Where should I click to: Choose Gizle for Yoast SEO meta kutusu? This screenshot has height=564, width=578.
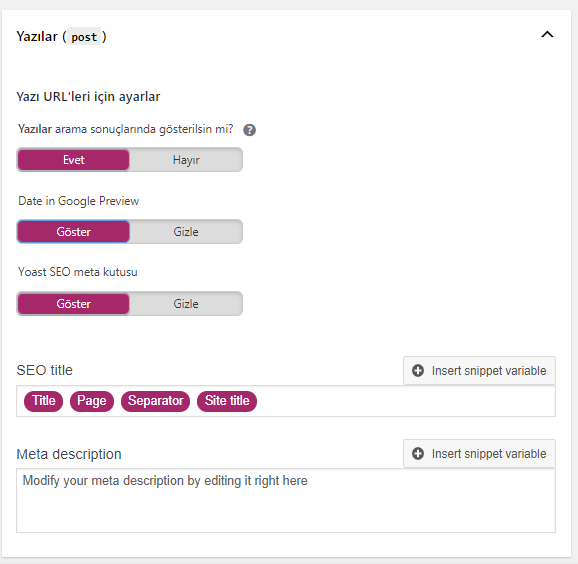pyautogui.click(x=186, y=304)
